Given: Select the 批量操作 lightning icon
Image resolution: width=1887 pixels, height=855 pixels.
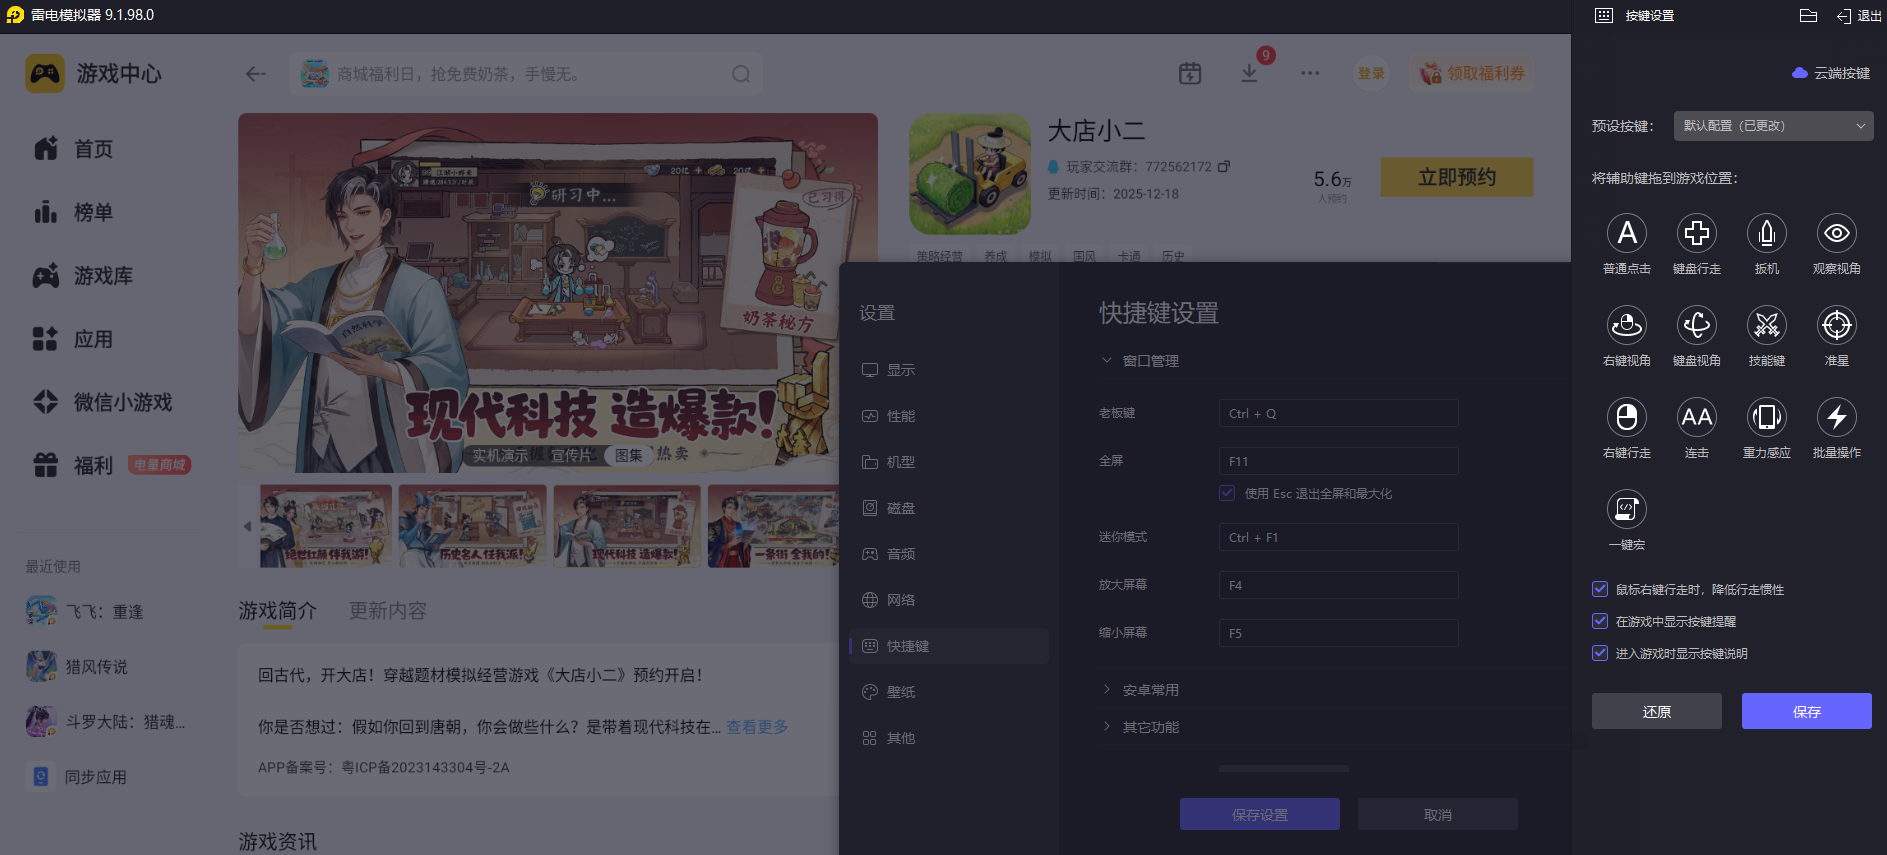Looking at the screenshot, I should (x=1836, y=418).
